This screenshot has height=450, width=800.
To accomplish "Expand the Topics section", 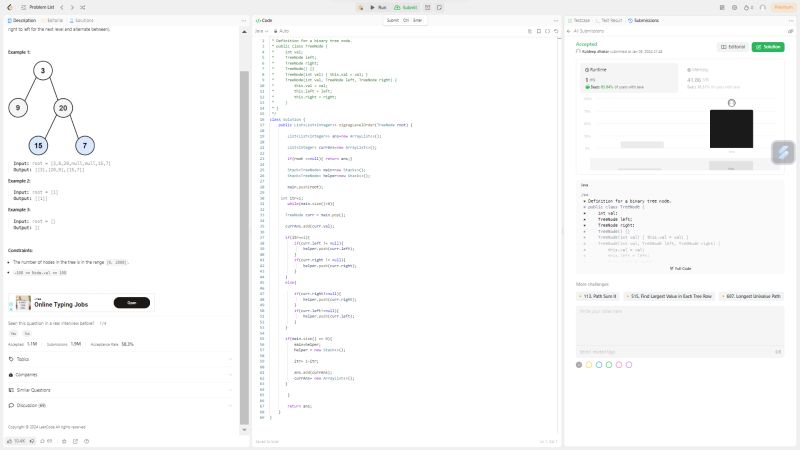I will (120, 359).
